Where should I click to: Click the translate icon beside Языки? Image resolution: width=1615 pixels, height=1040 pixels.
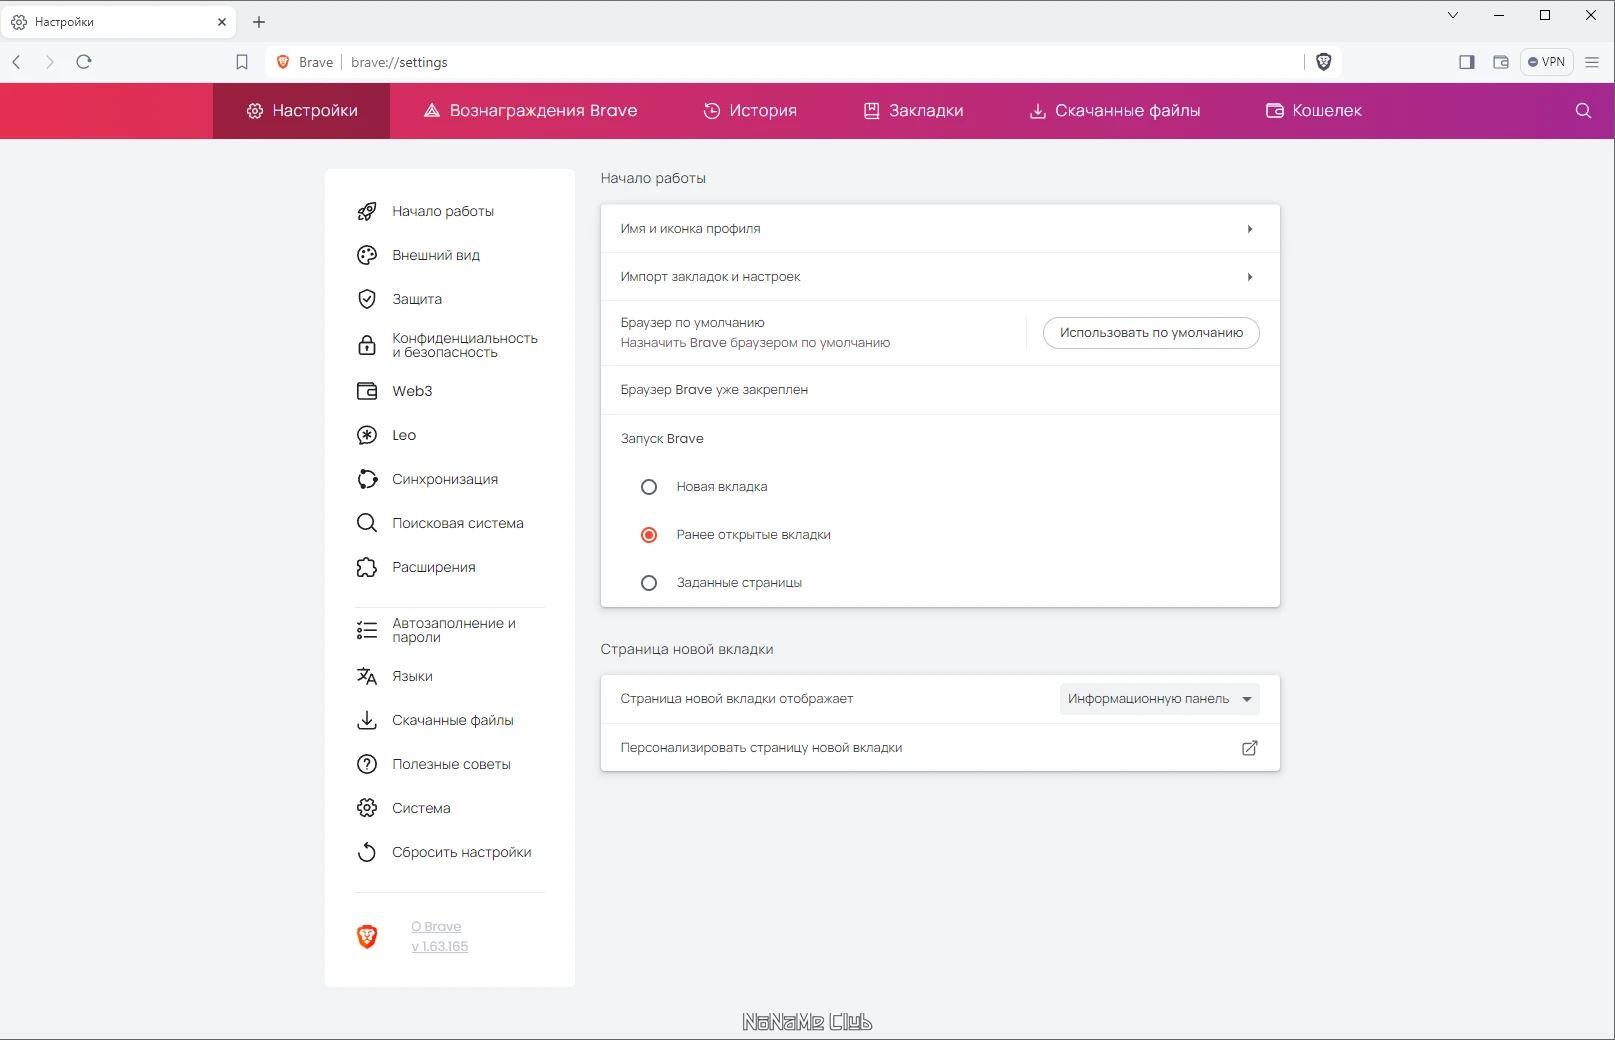point(367,676)
